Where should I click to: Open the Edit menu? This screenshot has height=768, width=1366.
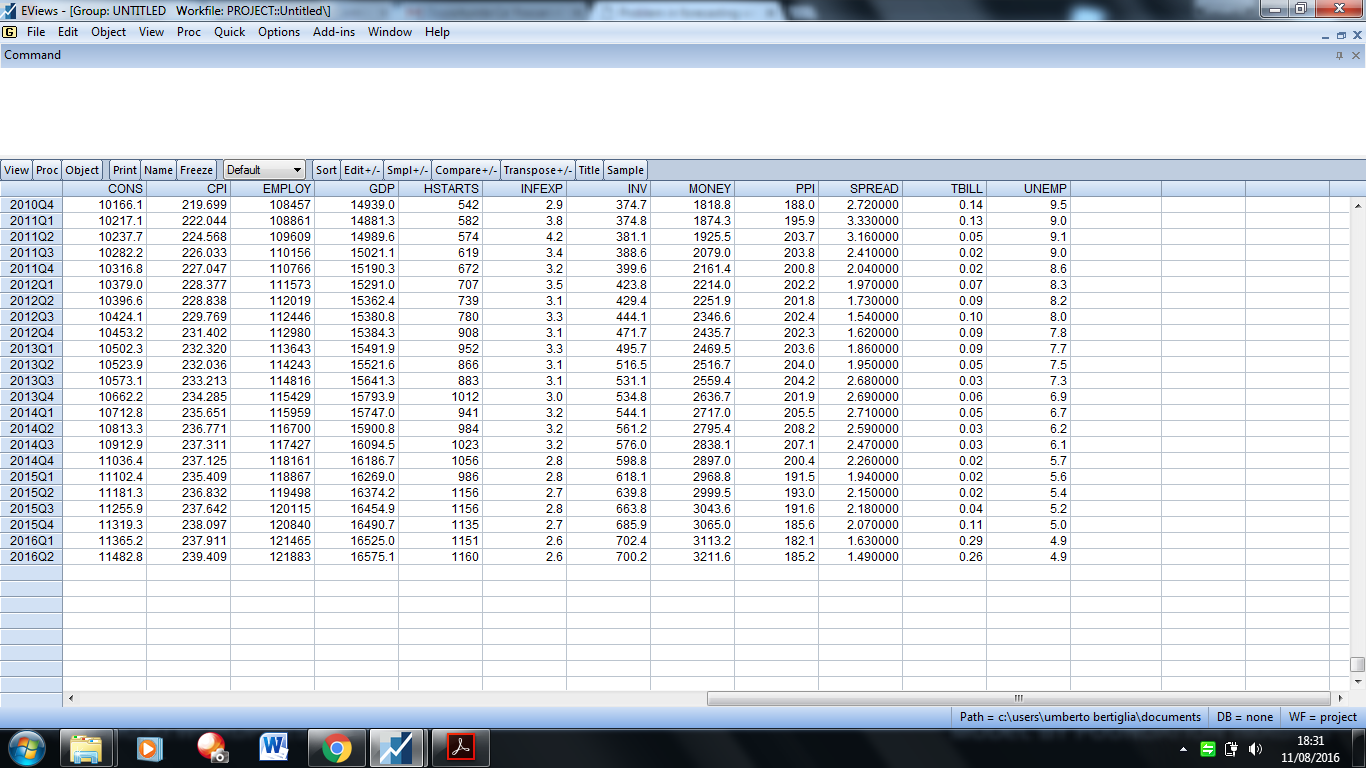click(x=68, y=32)
